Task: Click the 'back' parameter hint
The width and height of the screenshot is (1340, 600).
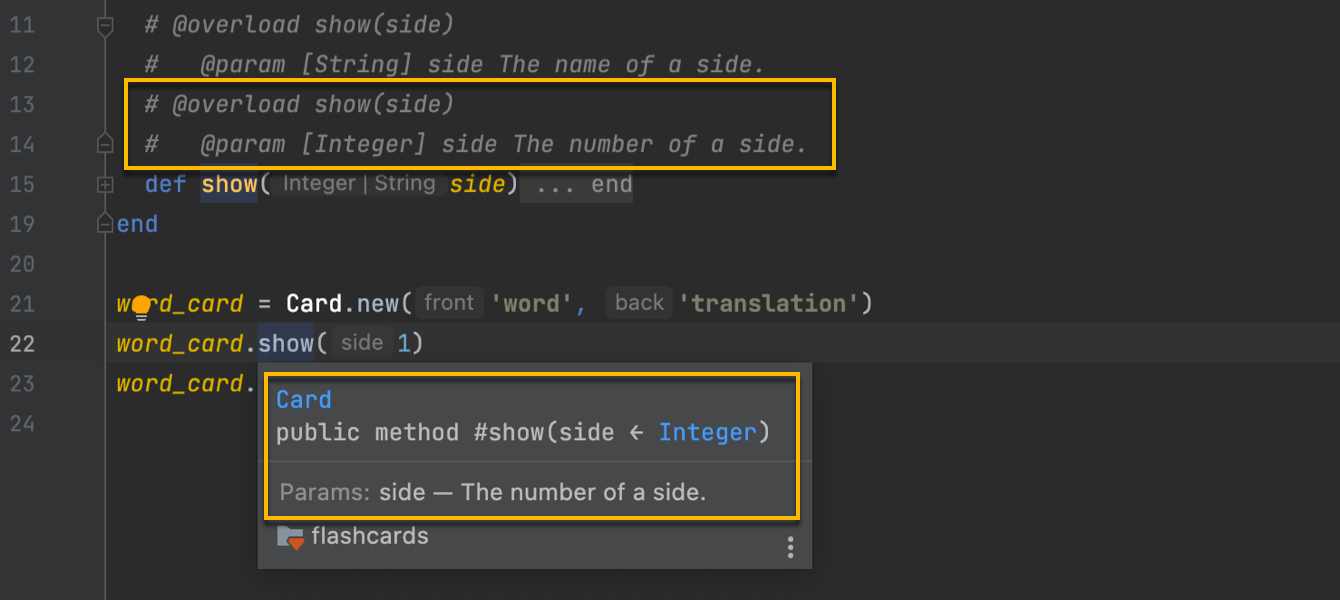Action: point(639,303)
